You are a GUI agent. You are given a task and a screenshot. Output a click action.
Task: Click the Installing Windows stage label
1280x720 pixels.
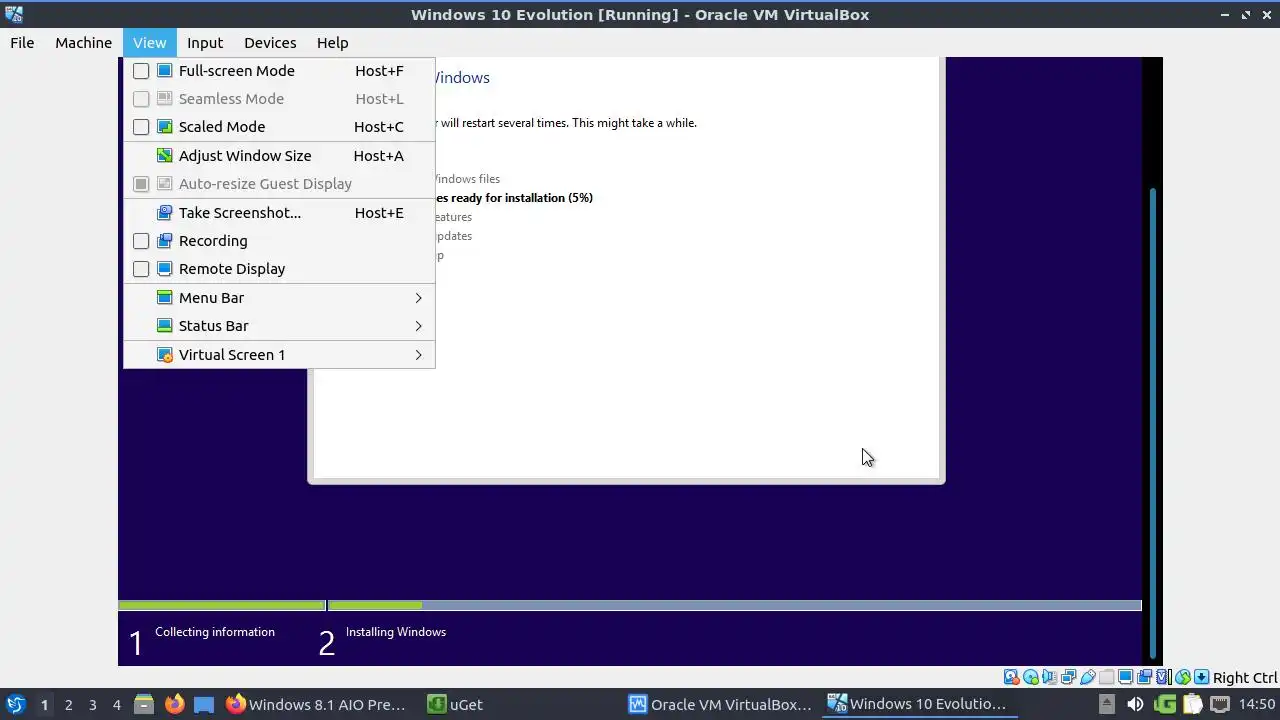tap(396, 632)
